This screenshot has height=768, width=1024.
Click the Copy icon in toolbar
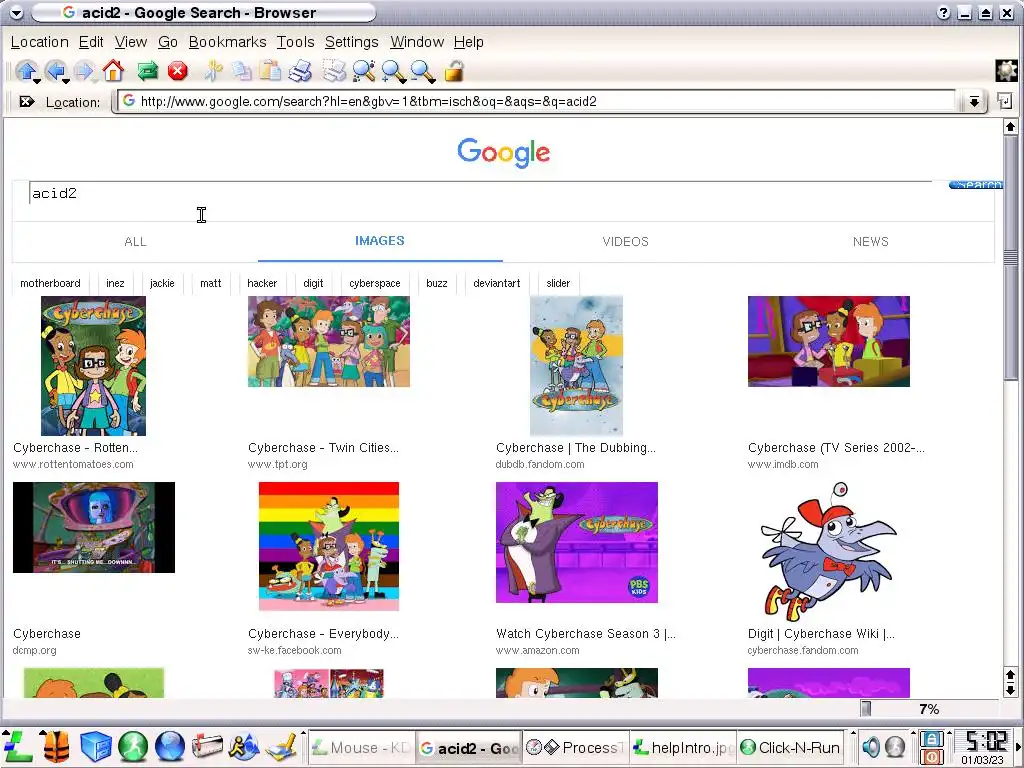pos(242,71)
